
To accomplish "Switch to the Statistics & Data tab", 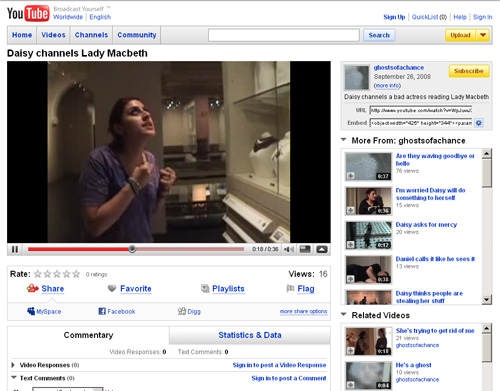I will 250,335.
